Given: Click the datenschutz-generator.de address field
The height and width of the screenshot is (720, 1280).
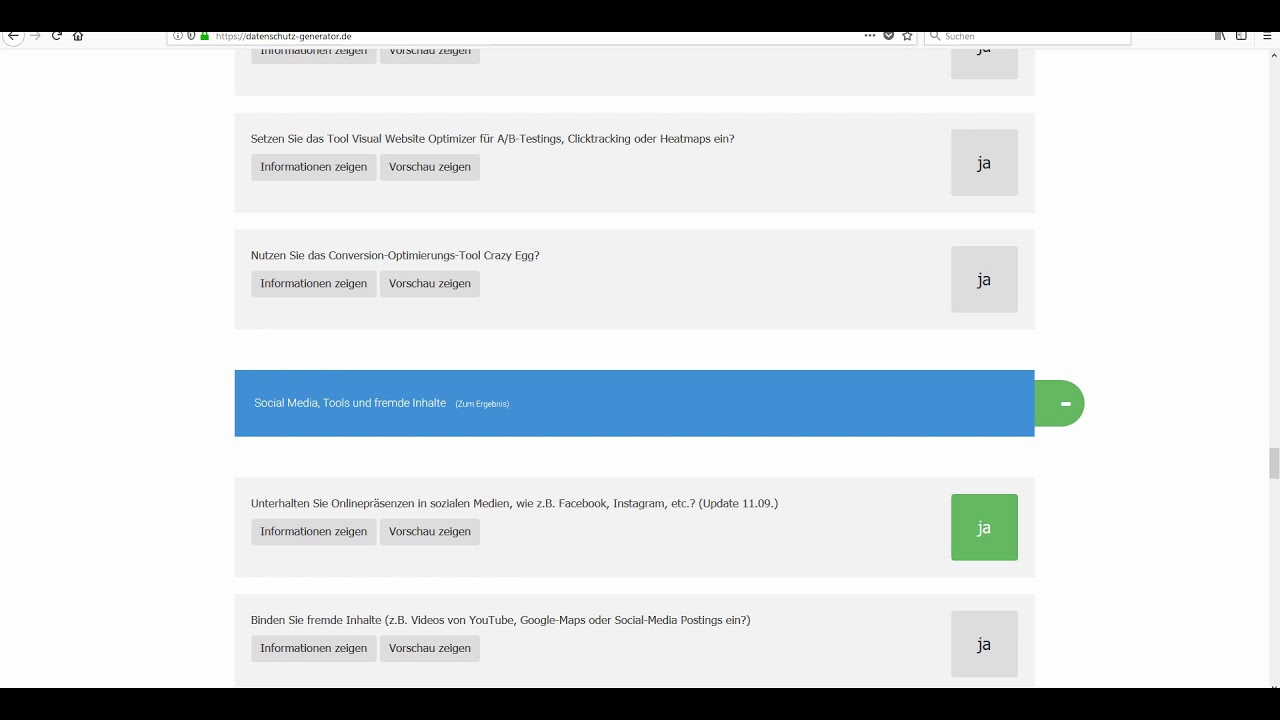Looking at the screenshot, I should [540, 36].
